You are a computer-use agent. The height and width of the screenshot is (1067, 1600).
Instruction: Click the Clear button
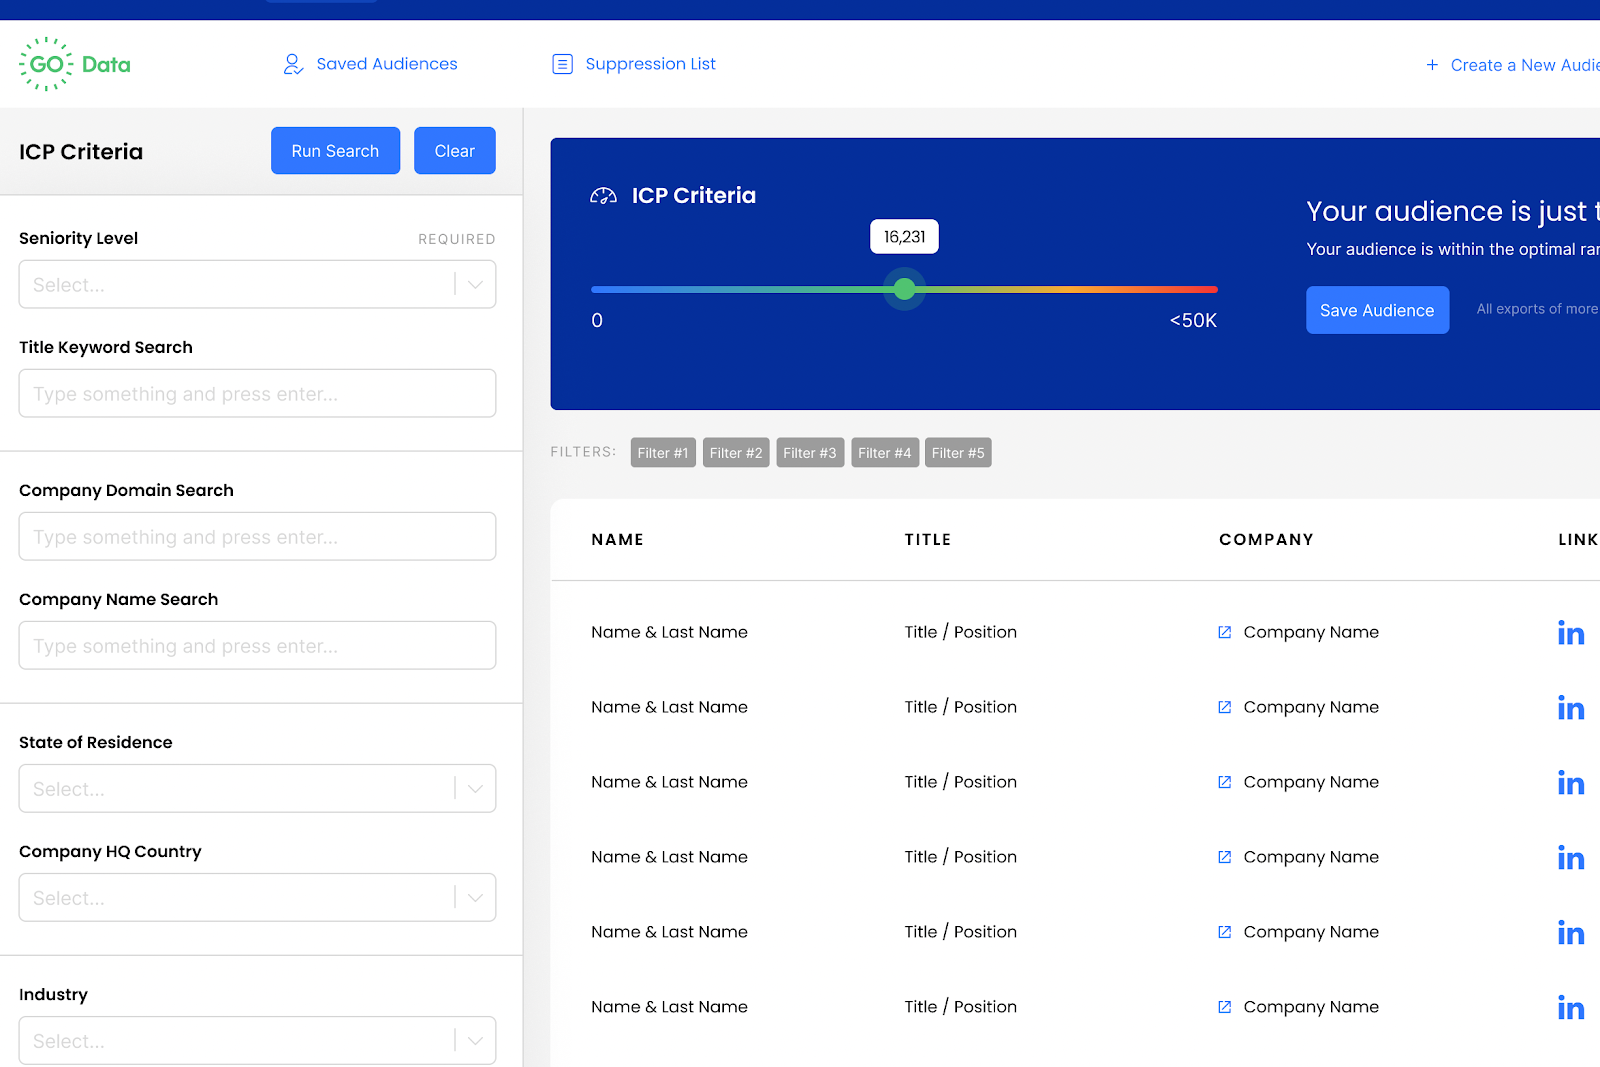pyautogui.click(x=454, y=150)
